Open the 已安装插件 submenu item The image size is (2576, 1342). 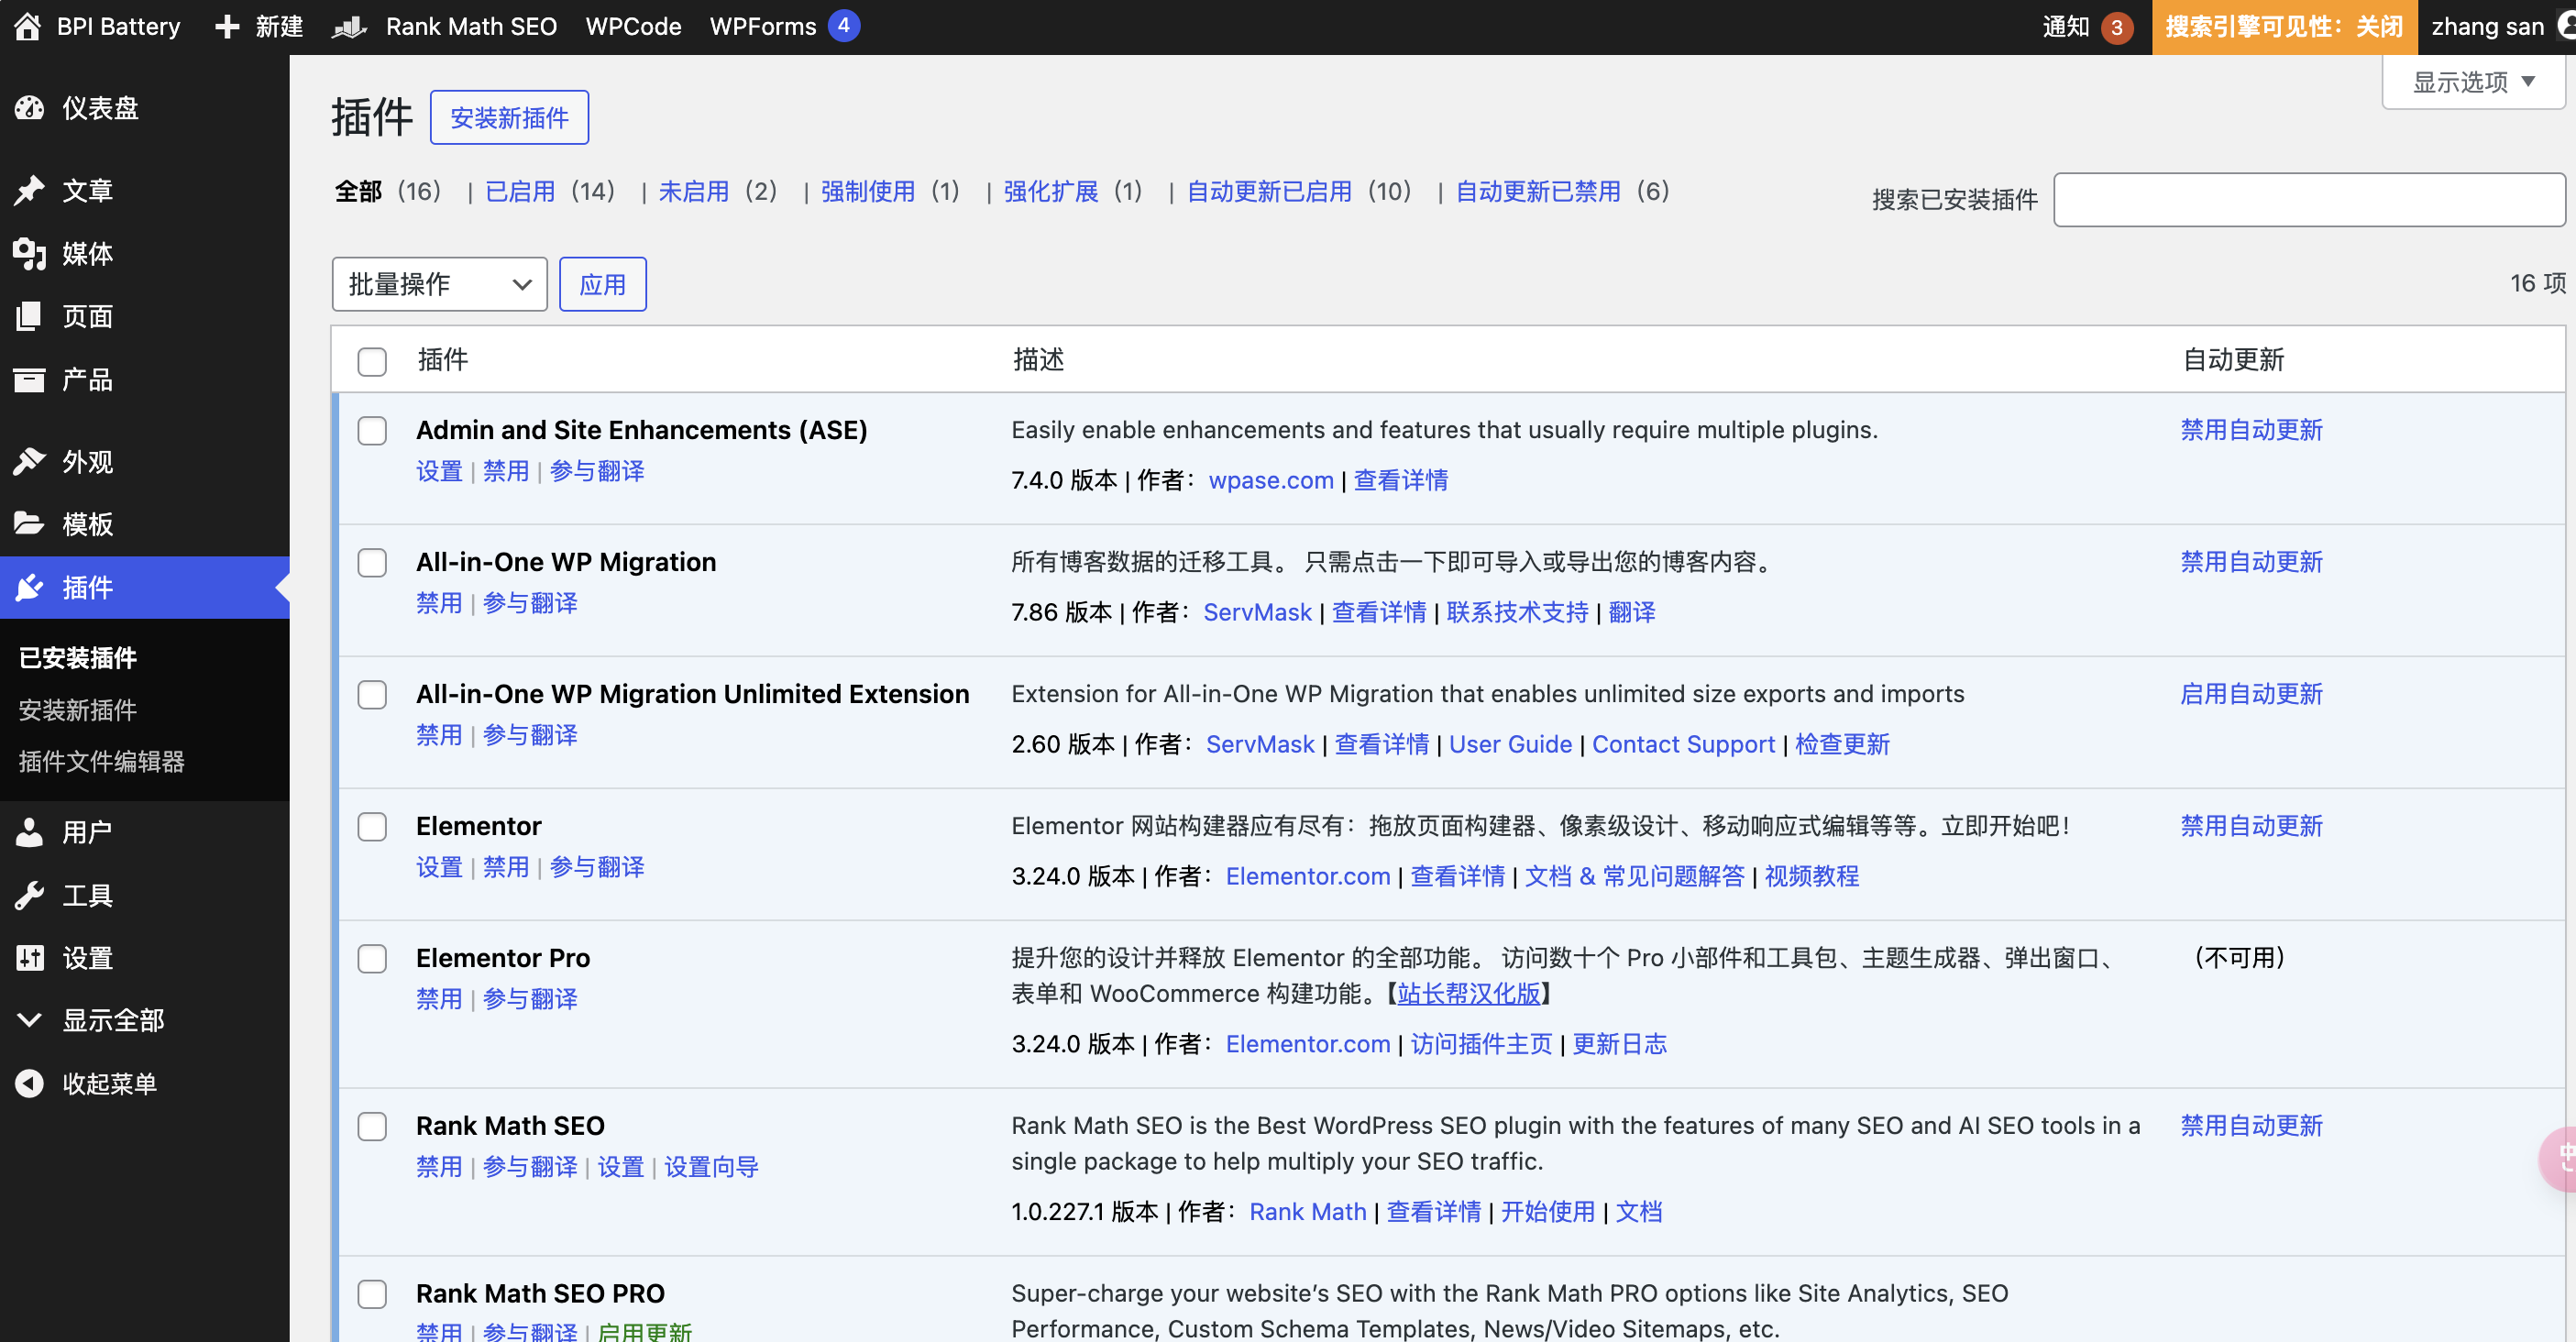pos(77,657)
